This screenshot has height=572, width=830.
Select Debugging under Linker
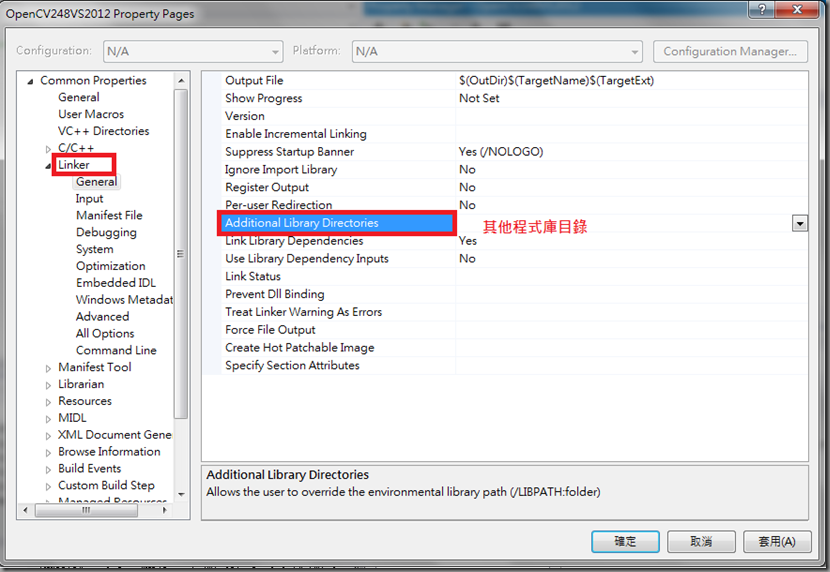point(106,233)
